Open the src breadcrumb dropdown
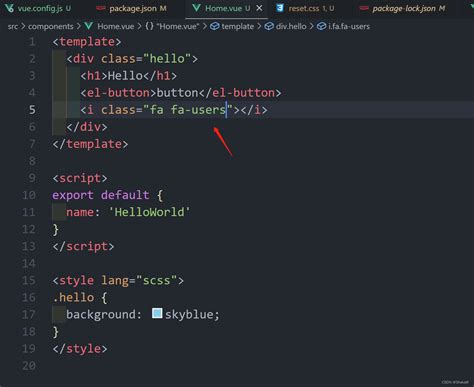 13,26
